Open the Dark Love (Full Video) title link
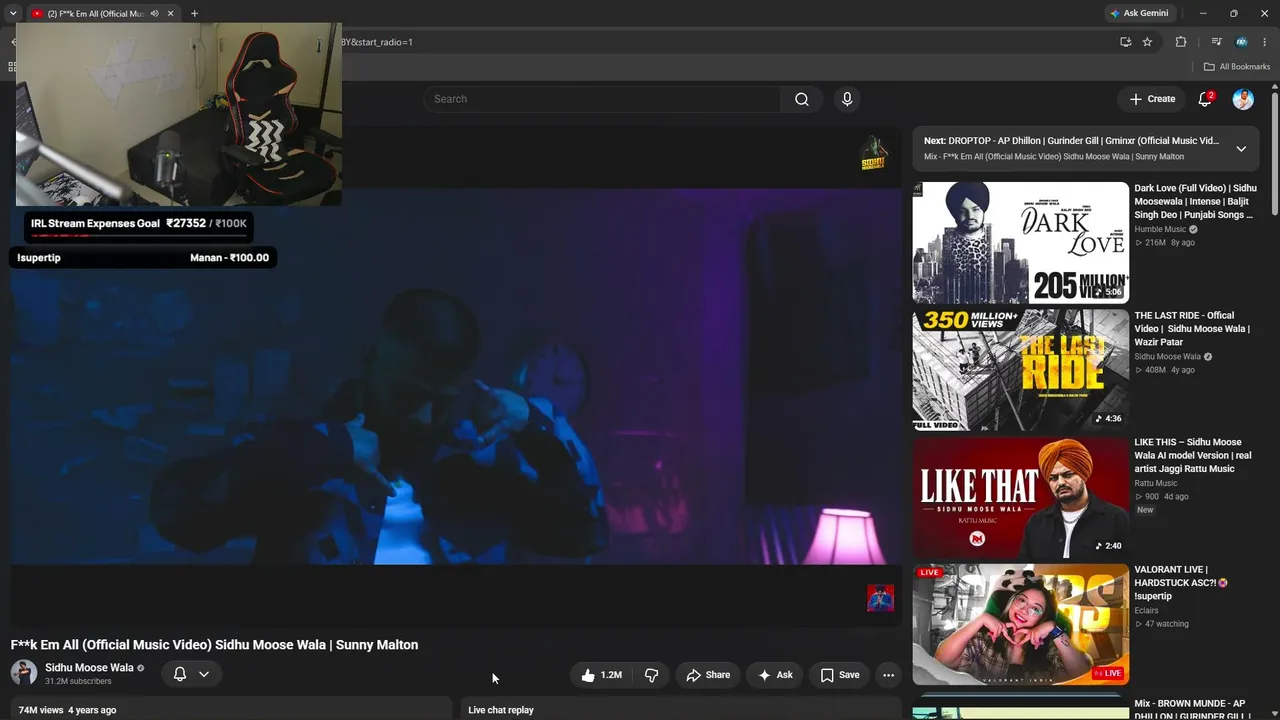Viewport: 1280px width, 720px height. pos(1196,201)
